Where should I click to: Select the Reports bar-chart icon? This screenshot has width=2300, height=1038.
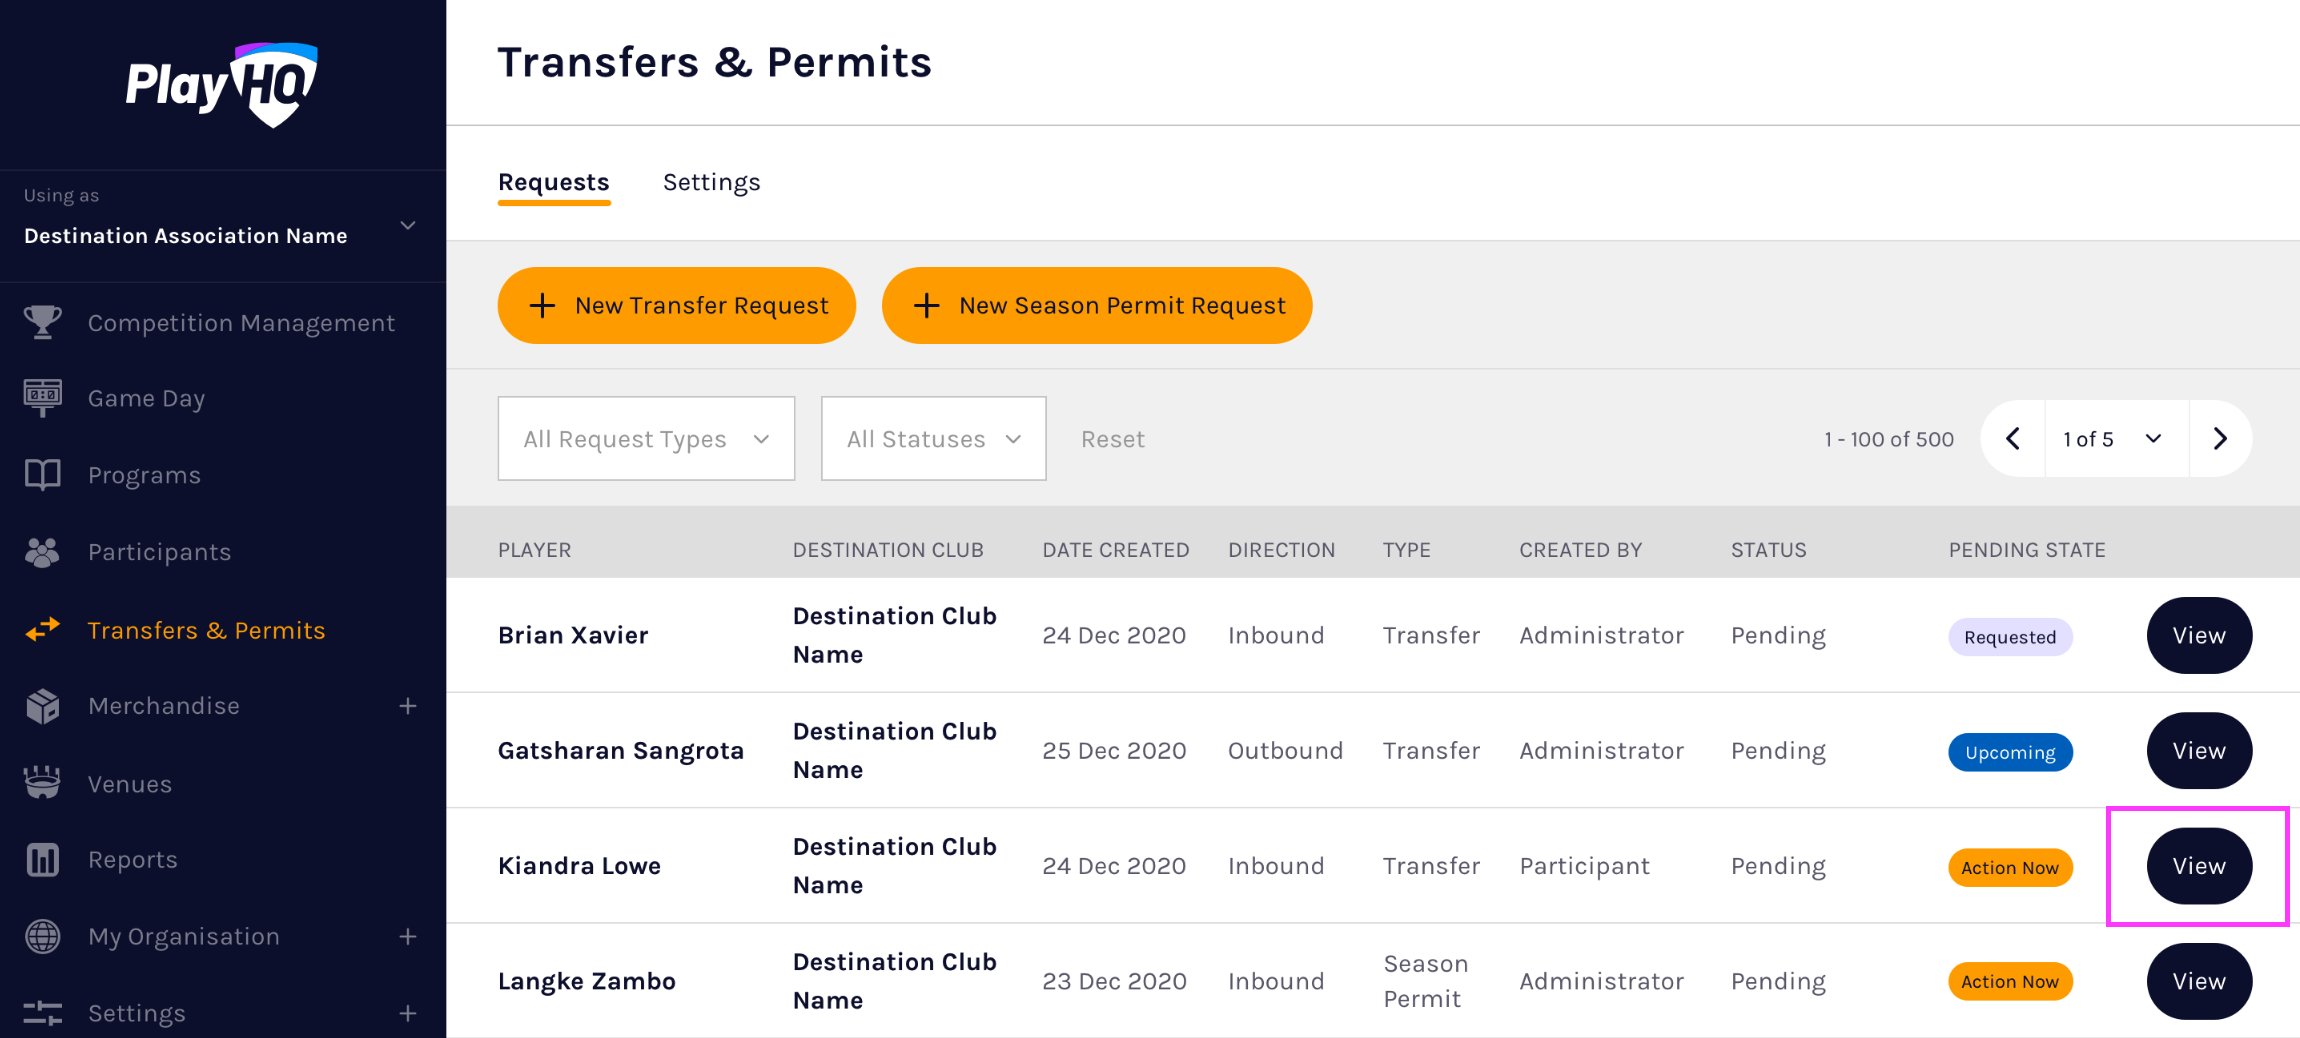[x=41, y=859]
